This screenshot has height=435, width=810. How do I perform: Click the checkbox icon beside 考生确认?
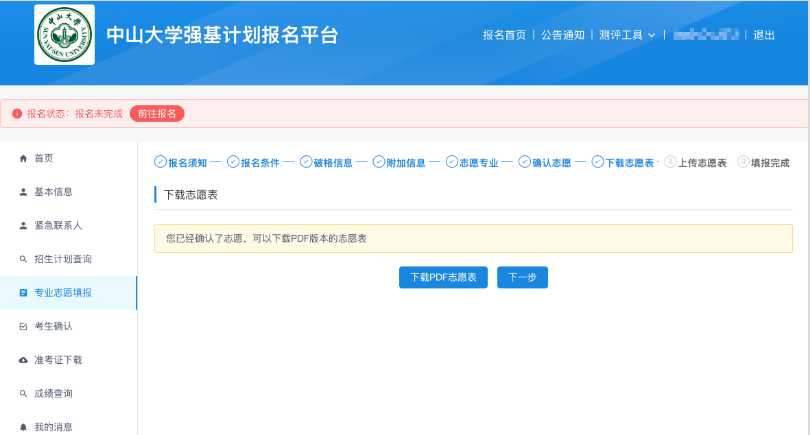[24, 327]
